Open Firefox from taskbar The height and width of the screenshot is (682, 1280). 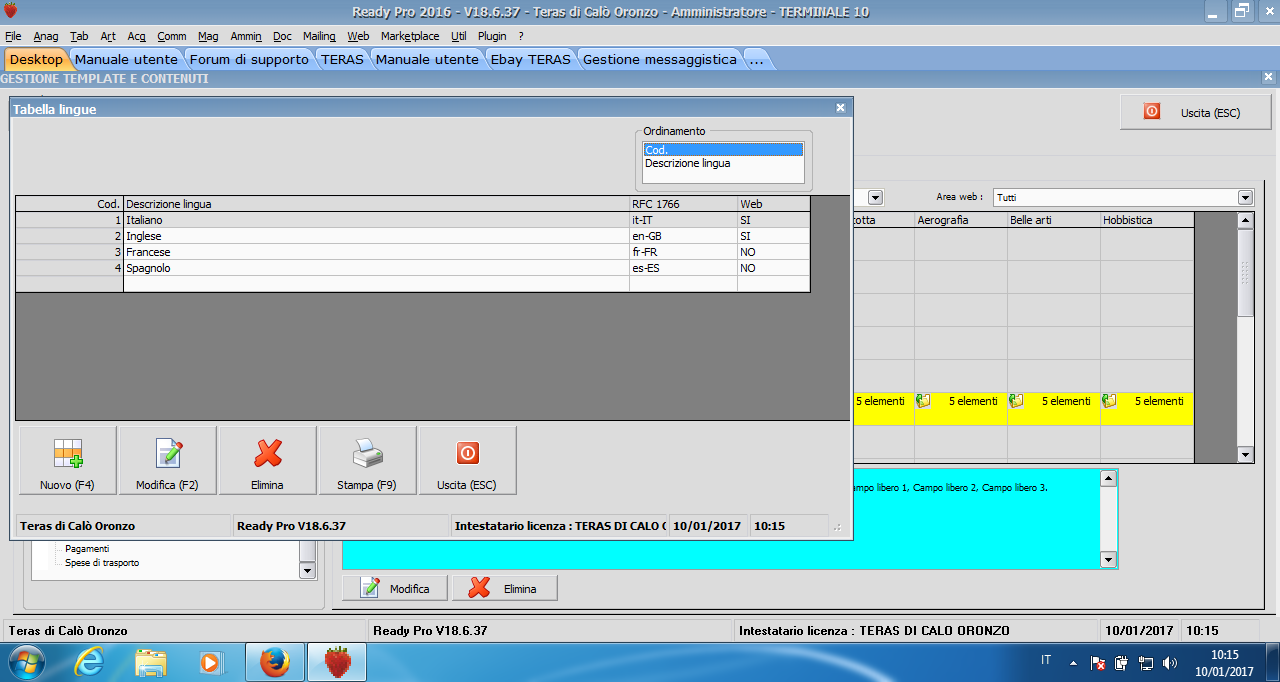(275, 662)
